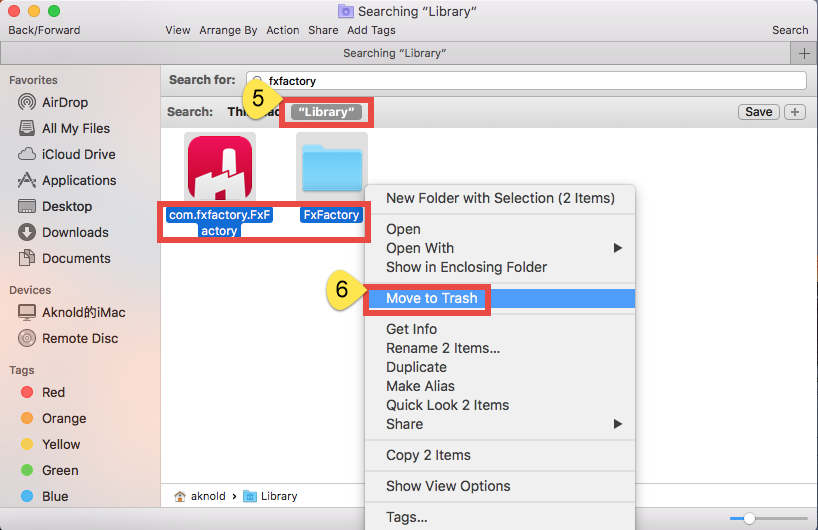Screen dimensions: 818x530
Task: Click Add Tags in the toolbar
Action: click(371, 30)
